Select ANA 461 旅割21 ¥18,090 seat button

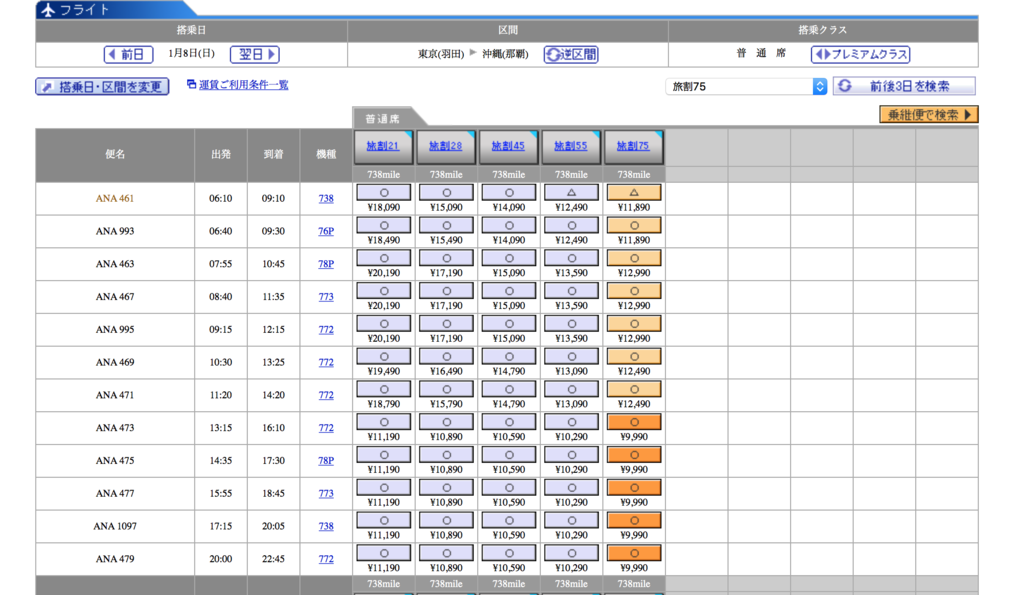(x=383, y=193)
